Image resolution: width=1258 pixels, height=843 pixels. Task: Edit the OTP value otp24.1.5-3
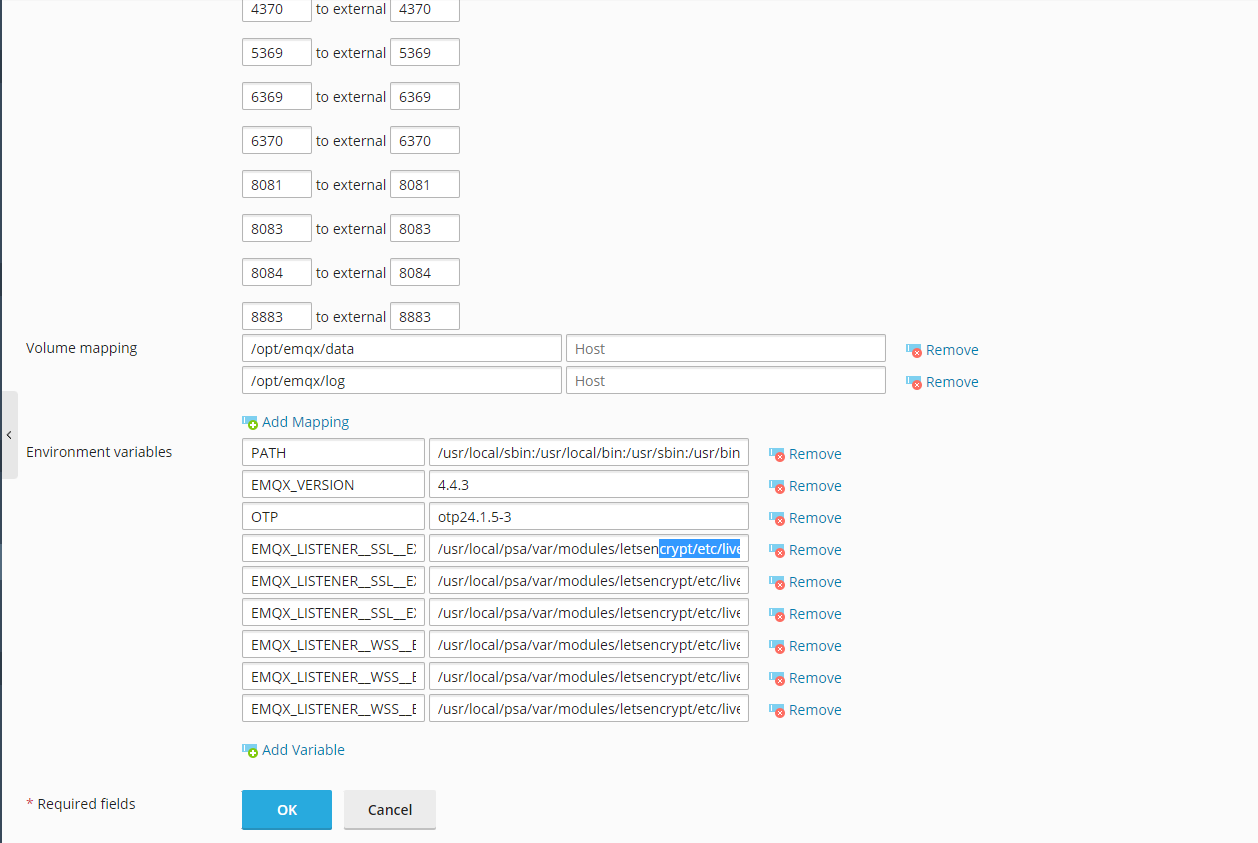click(x=588, y=516)
